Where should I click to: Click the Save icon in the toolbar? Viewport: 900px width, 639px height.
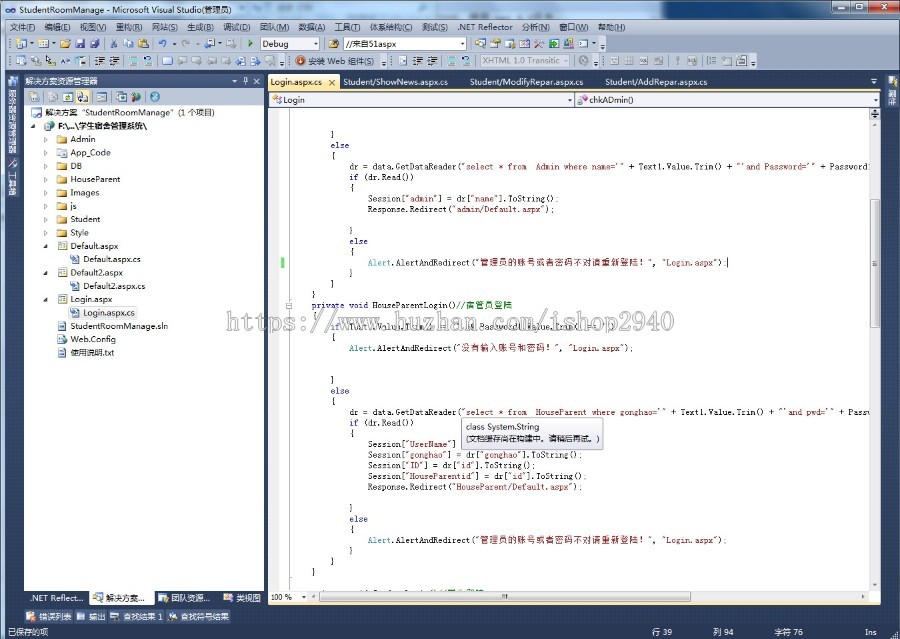[80, 44]
